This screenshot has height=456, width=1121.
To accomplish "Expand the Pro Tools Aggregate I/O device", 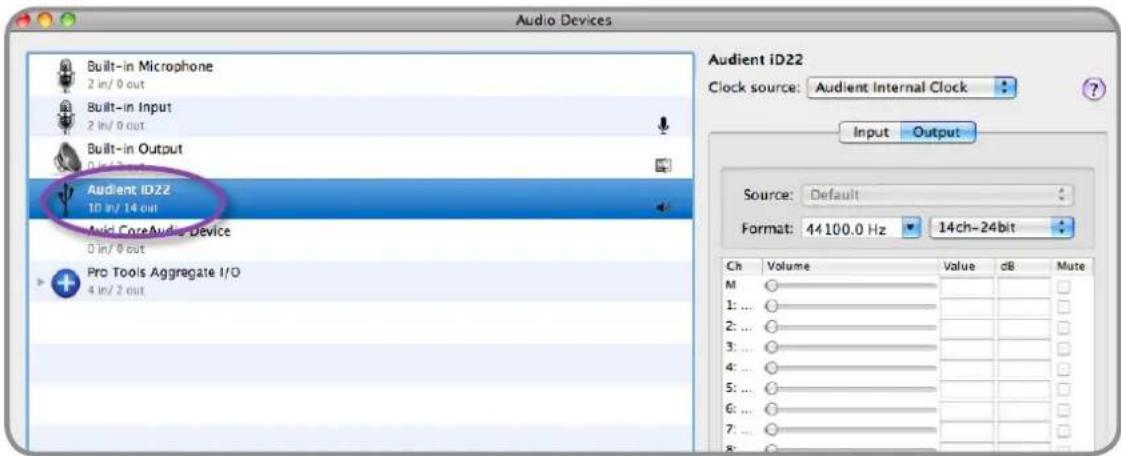I will tap(40, 282).
